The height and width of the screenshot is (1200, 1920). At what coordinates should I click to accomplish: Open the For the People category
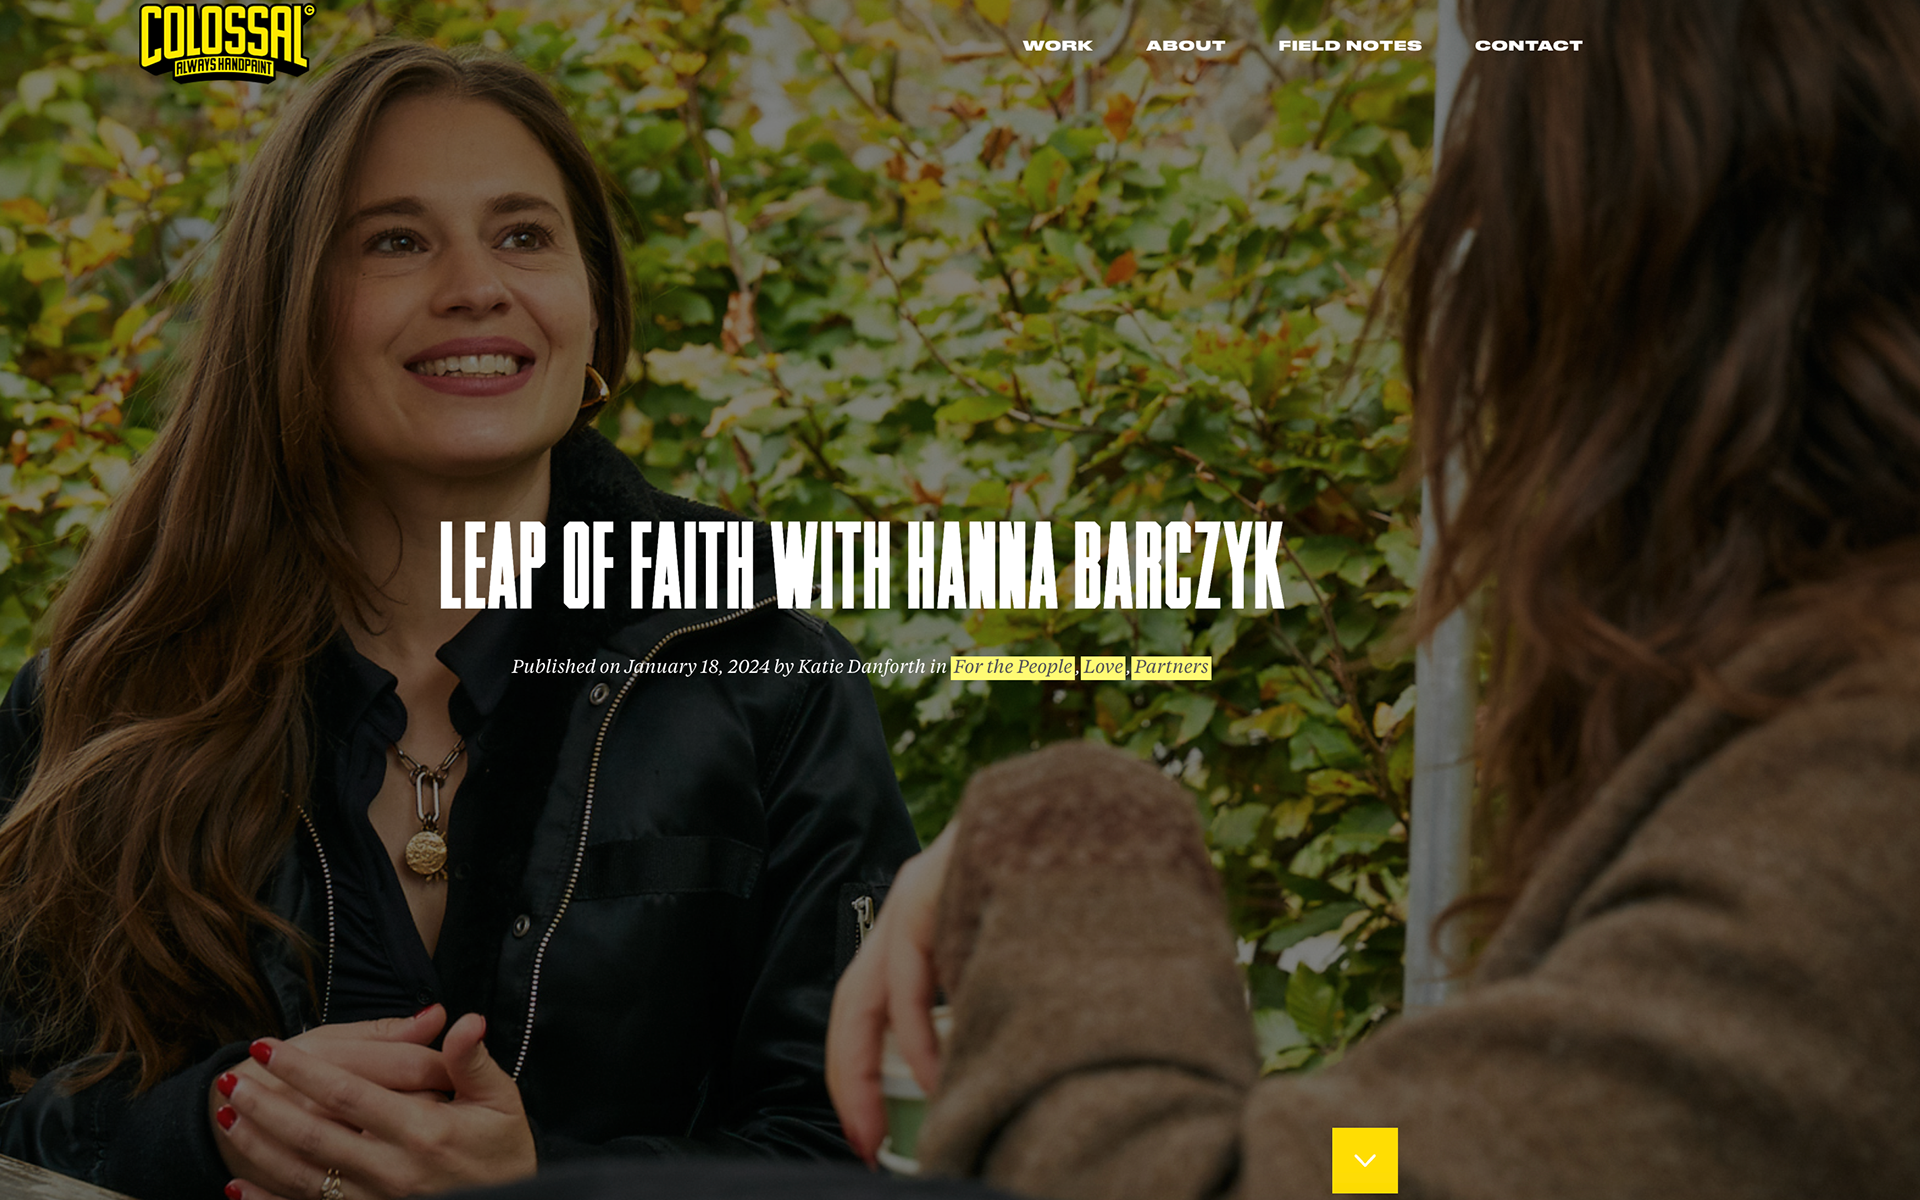pyautogui.click(x=1013, y=667)
